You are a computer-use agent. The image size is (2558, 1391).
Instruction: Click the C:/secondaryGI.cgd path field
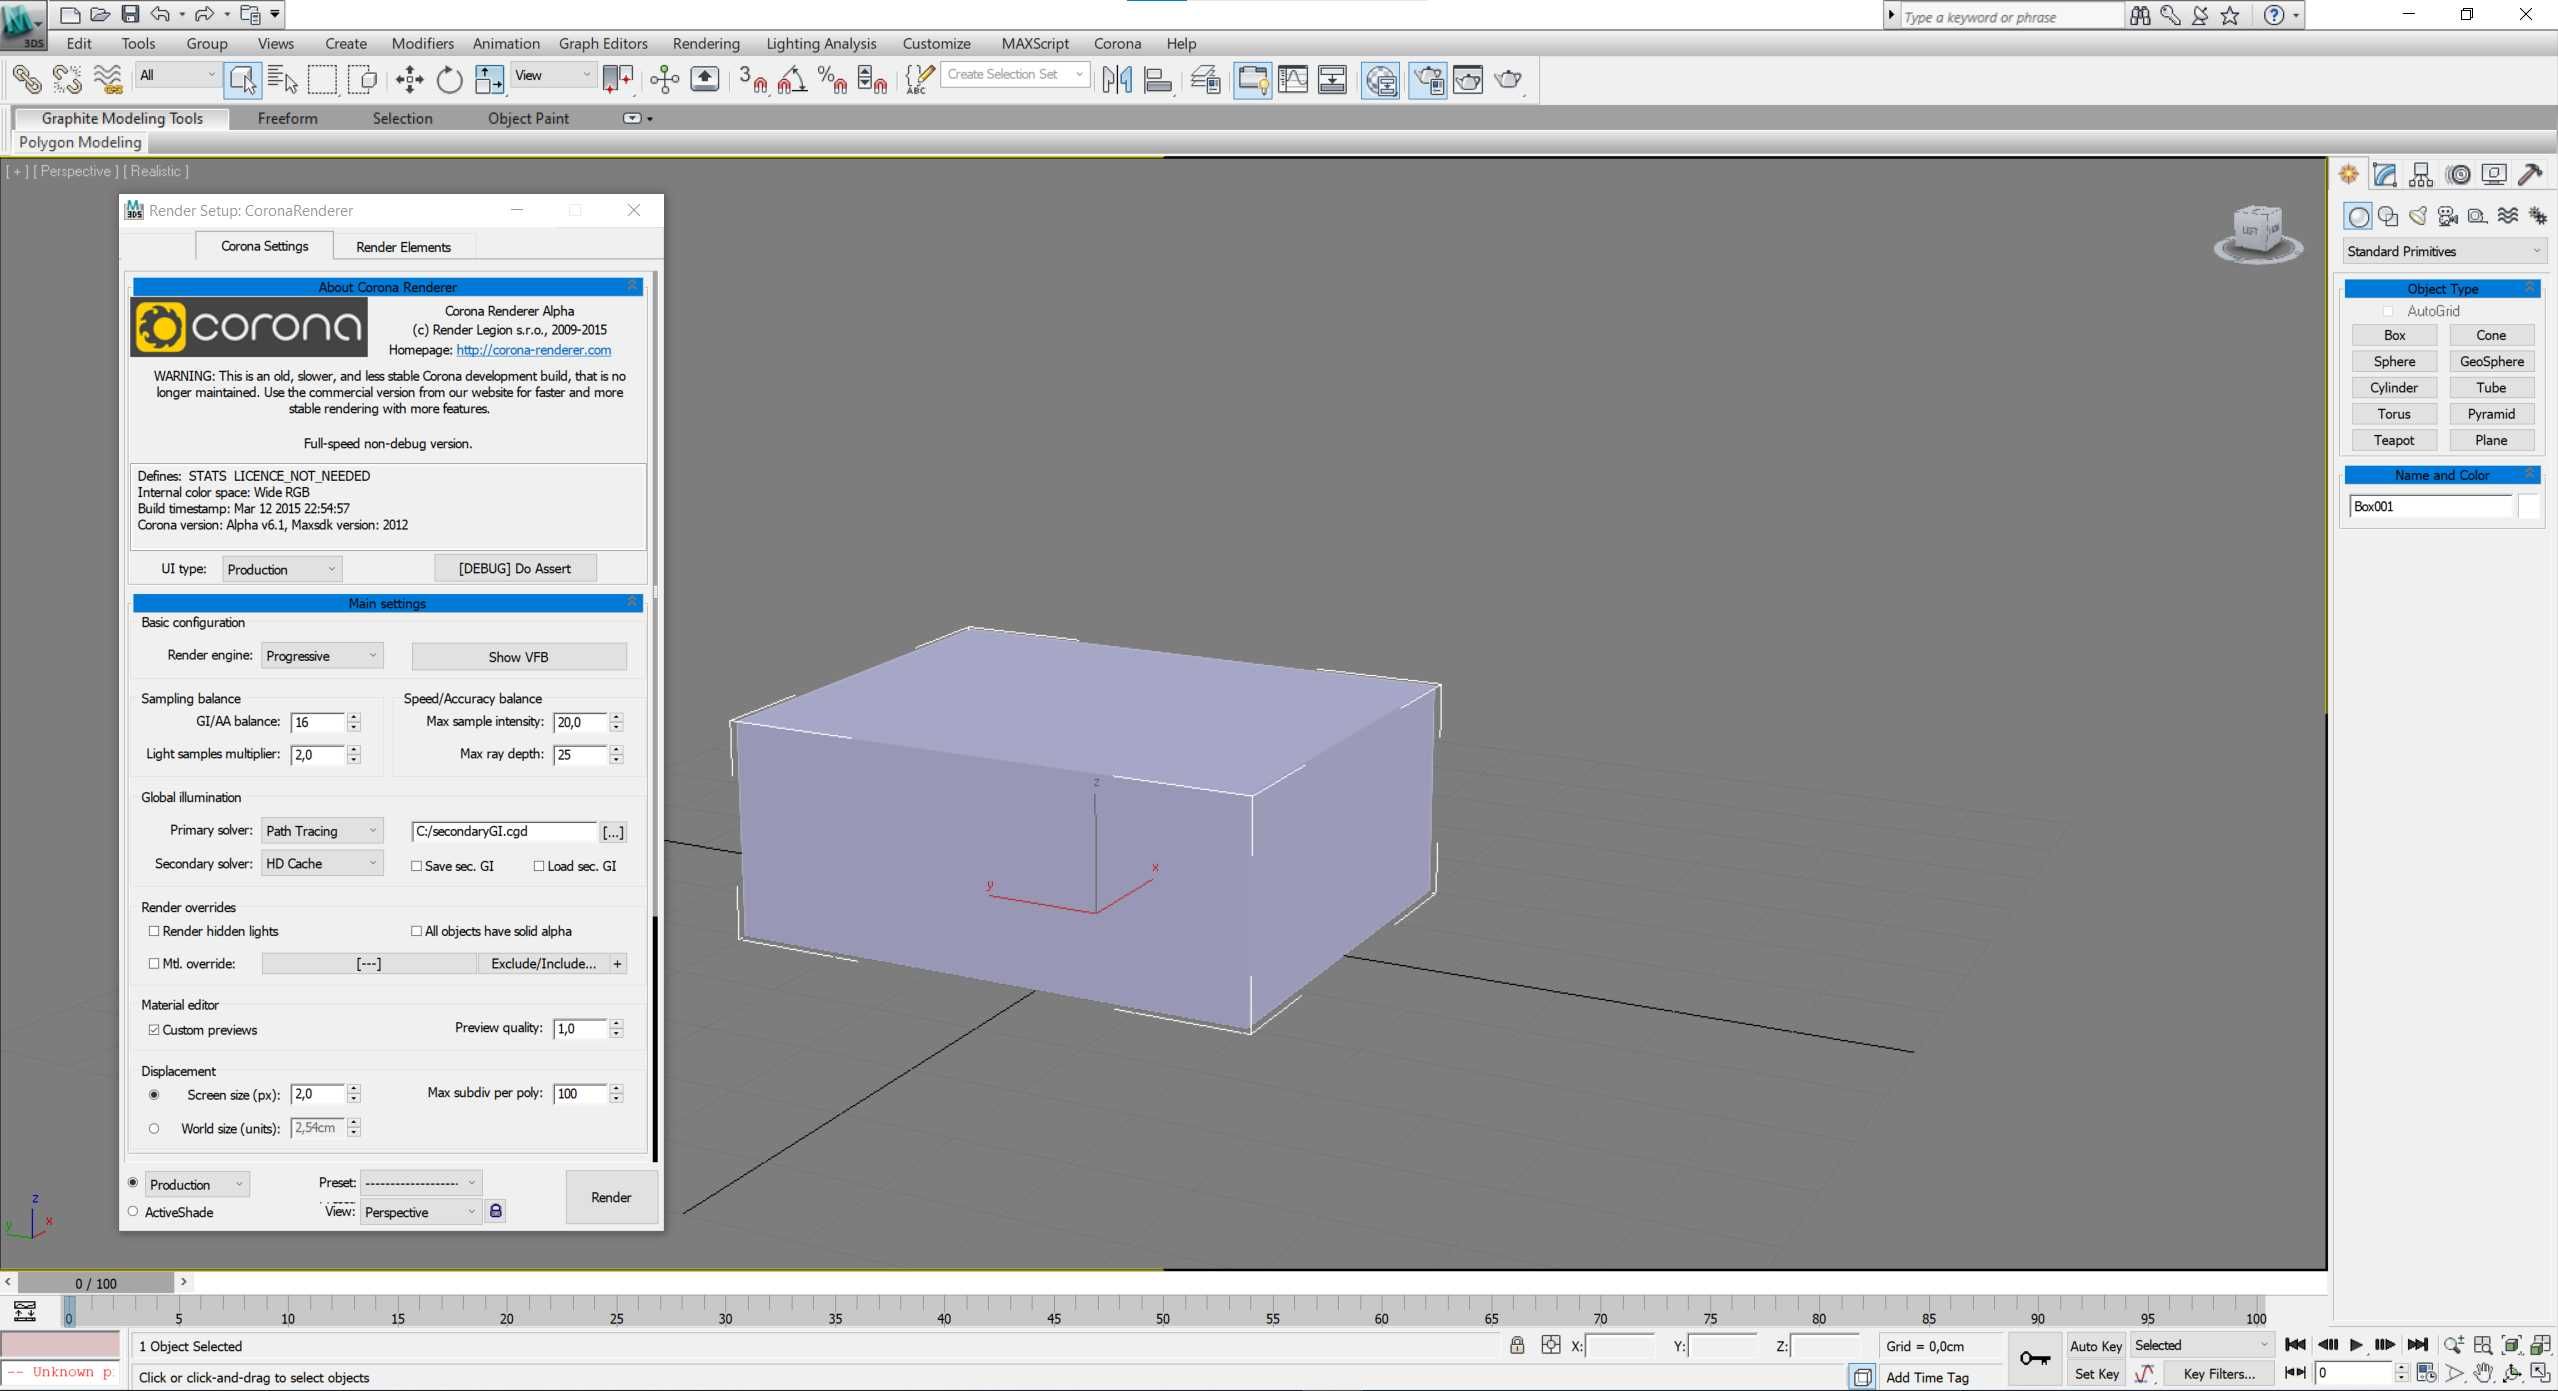503,831
